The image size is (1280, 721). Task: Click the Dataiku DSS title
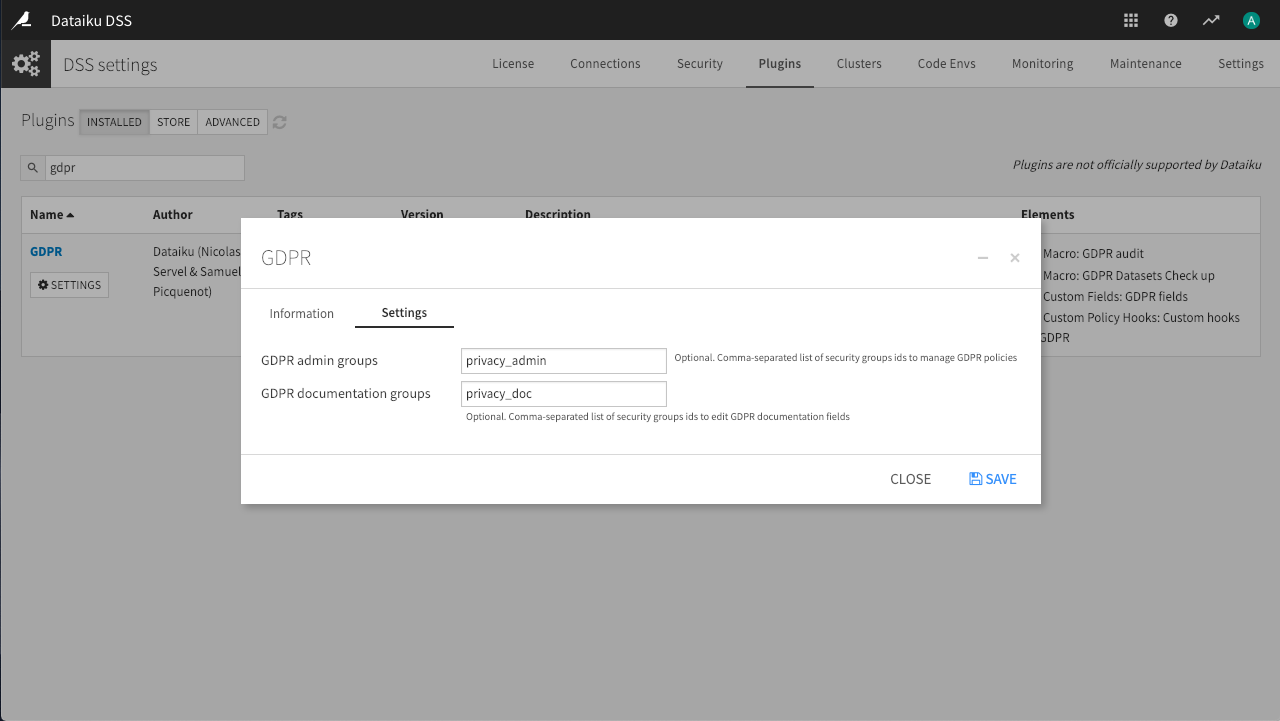point(91,20)
